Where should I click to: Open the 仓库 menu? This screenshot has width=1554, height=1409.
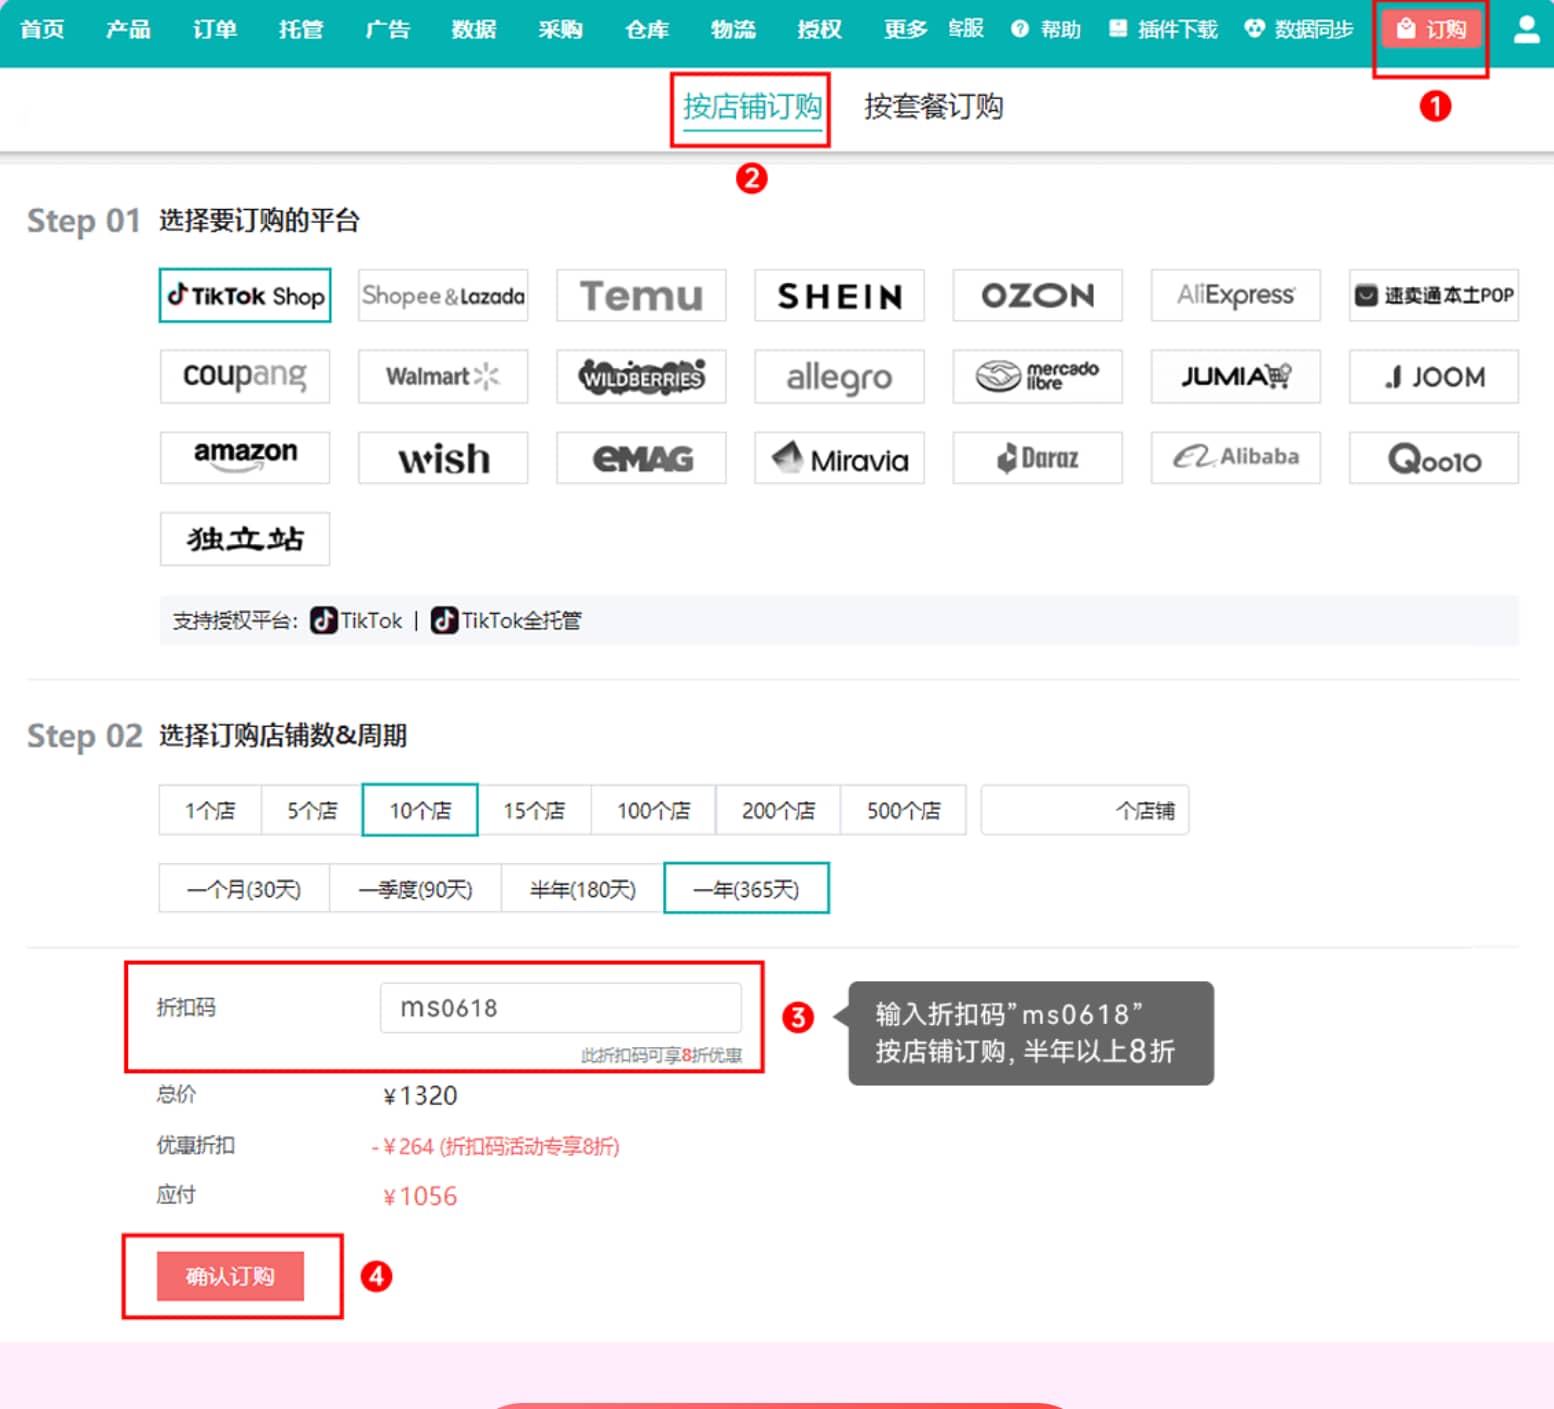pos(647,29)
